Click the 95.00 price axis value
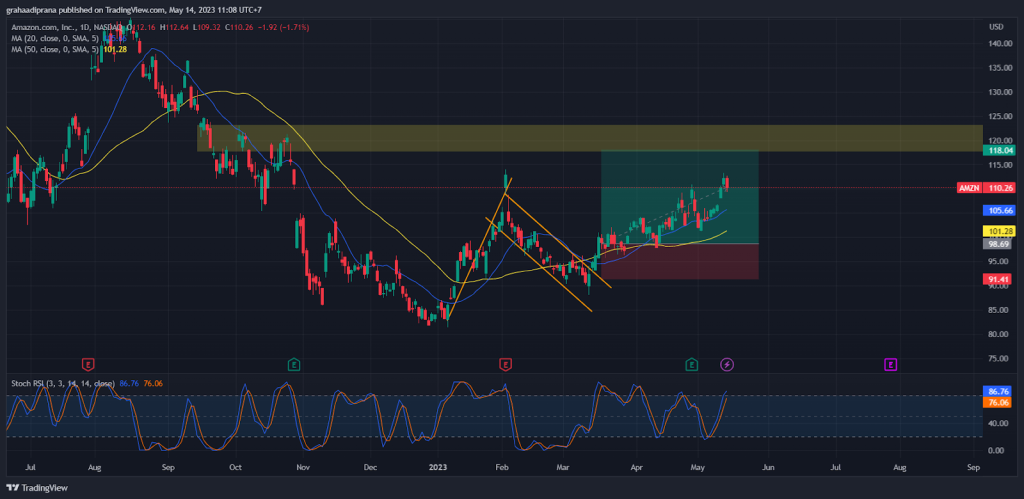The width and height of the screenshot is (1024, 499). pyautogui.click(x=999, y=261)
